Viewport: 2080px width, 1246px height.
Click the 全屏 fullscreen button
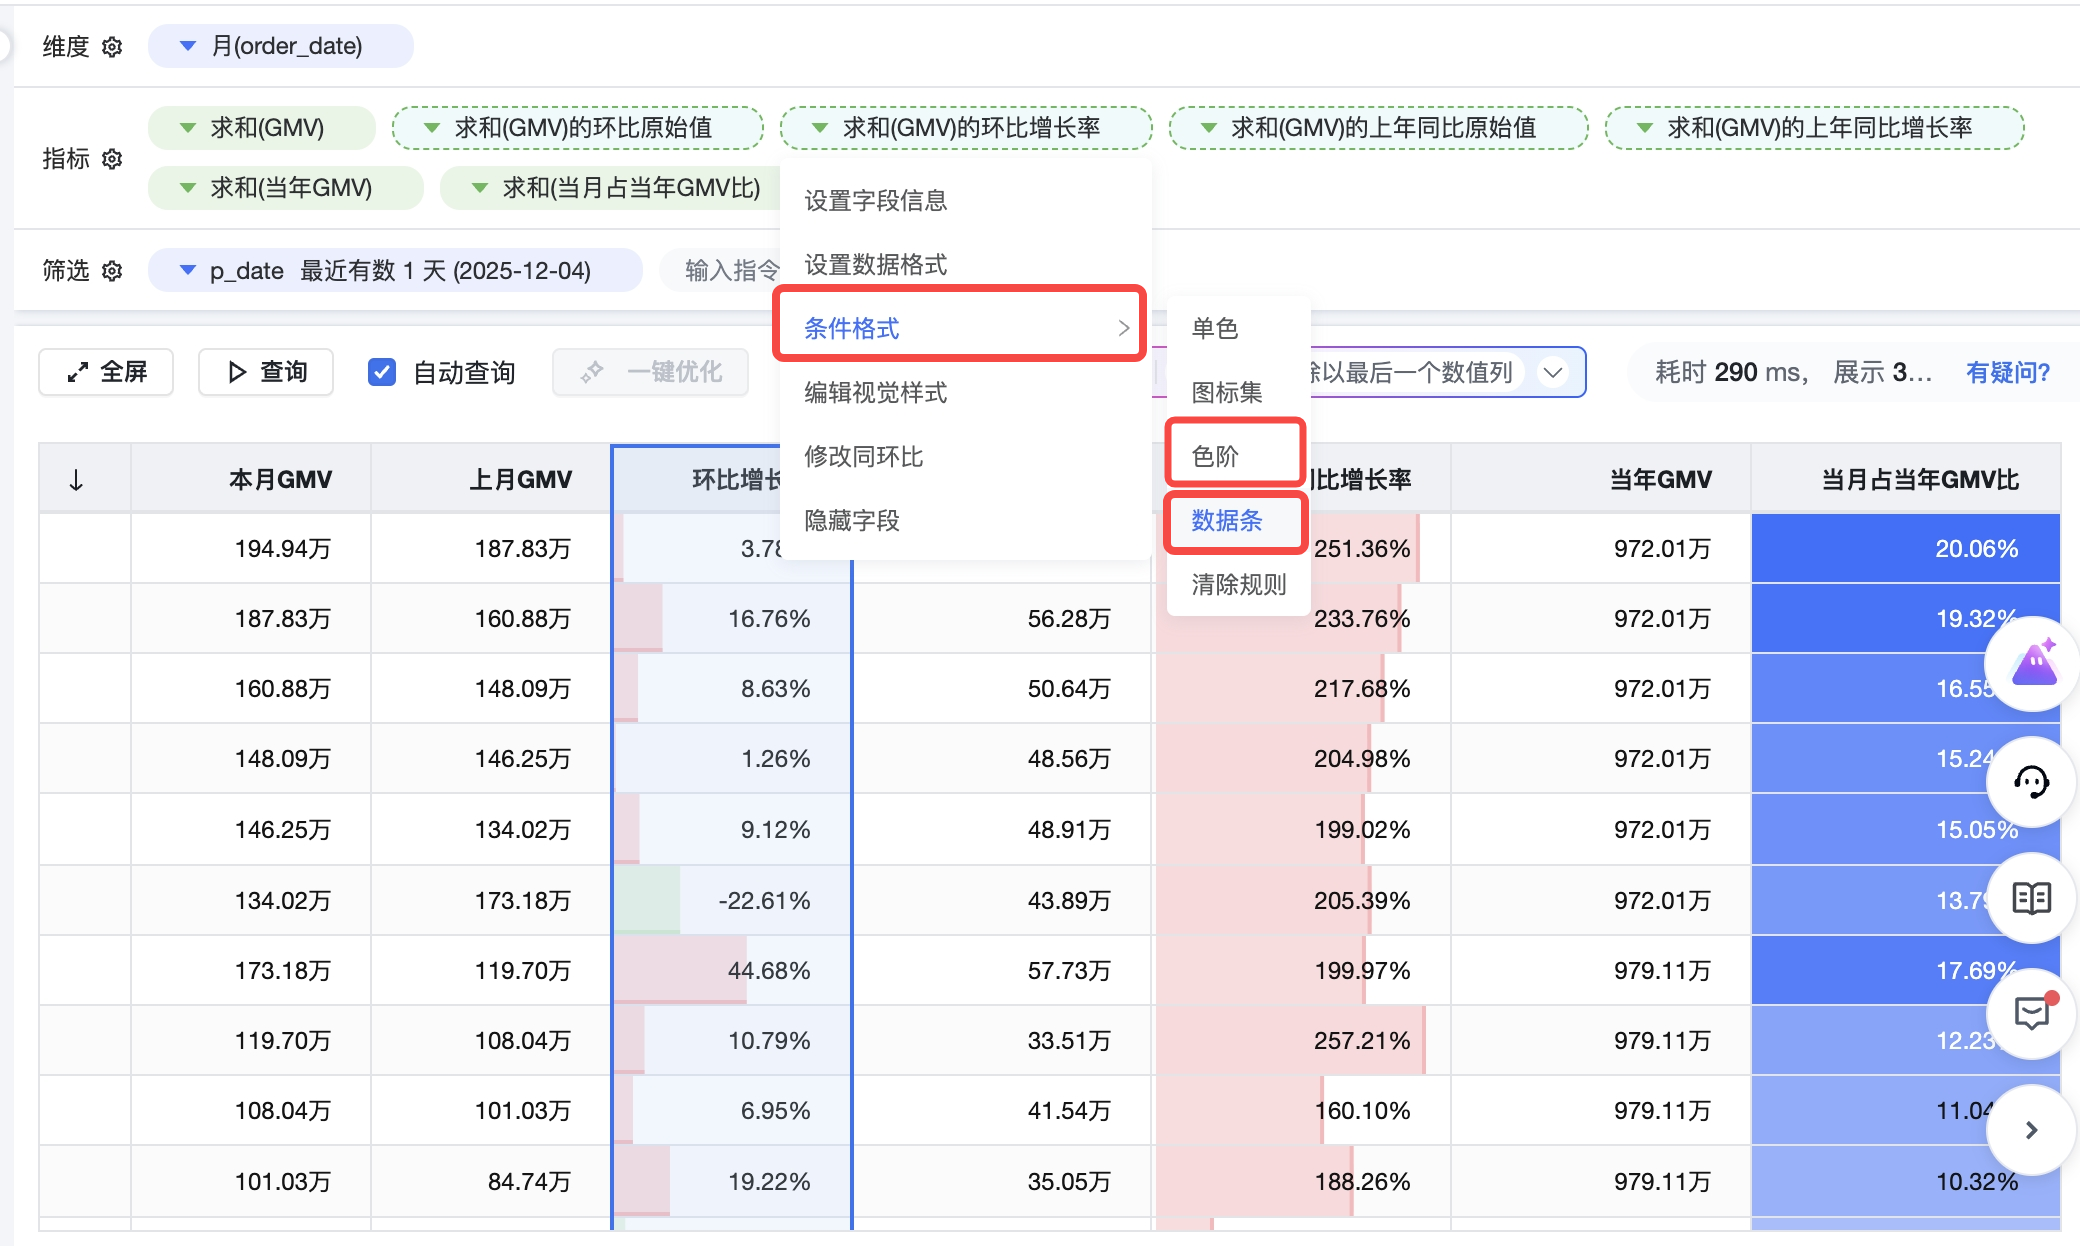[x=107, y=372]
